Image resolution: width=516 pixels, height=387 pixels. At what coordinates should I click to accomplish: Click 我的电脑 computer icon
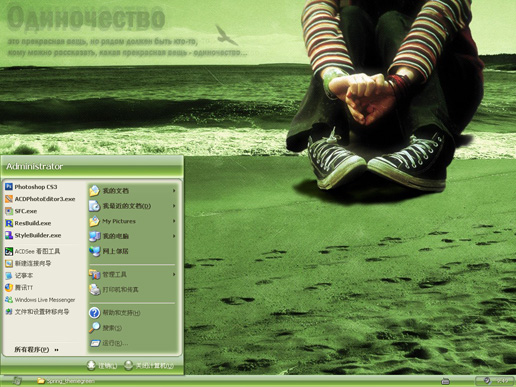pos(94,236)
